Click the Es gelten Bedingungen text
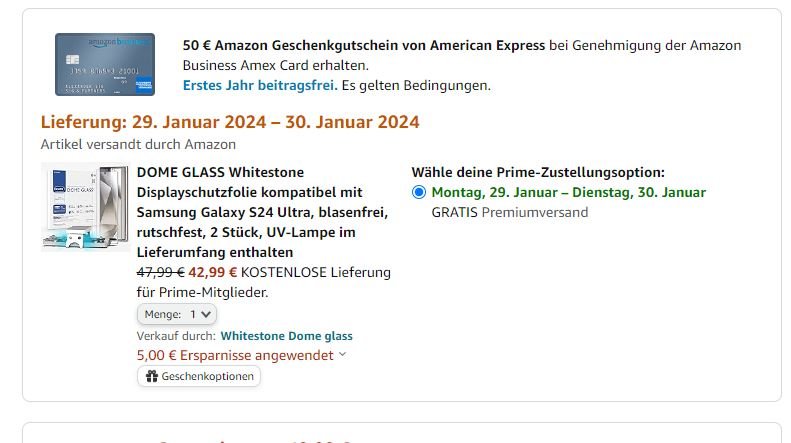 coord(416,85)
